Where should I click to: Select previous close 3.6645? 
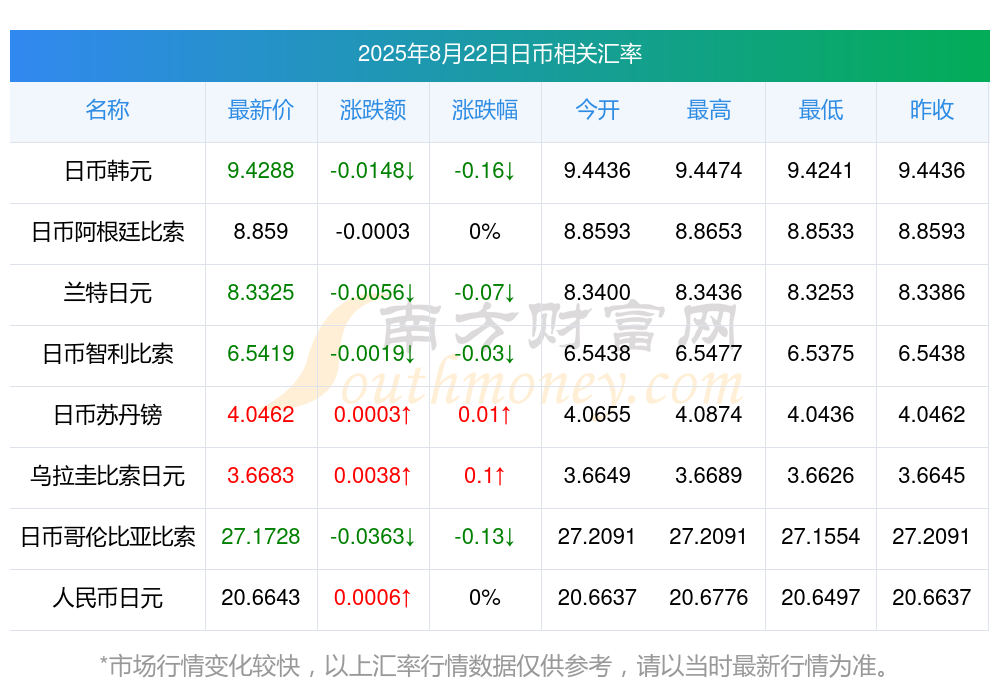[x=932, y=475]
